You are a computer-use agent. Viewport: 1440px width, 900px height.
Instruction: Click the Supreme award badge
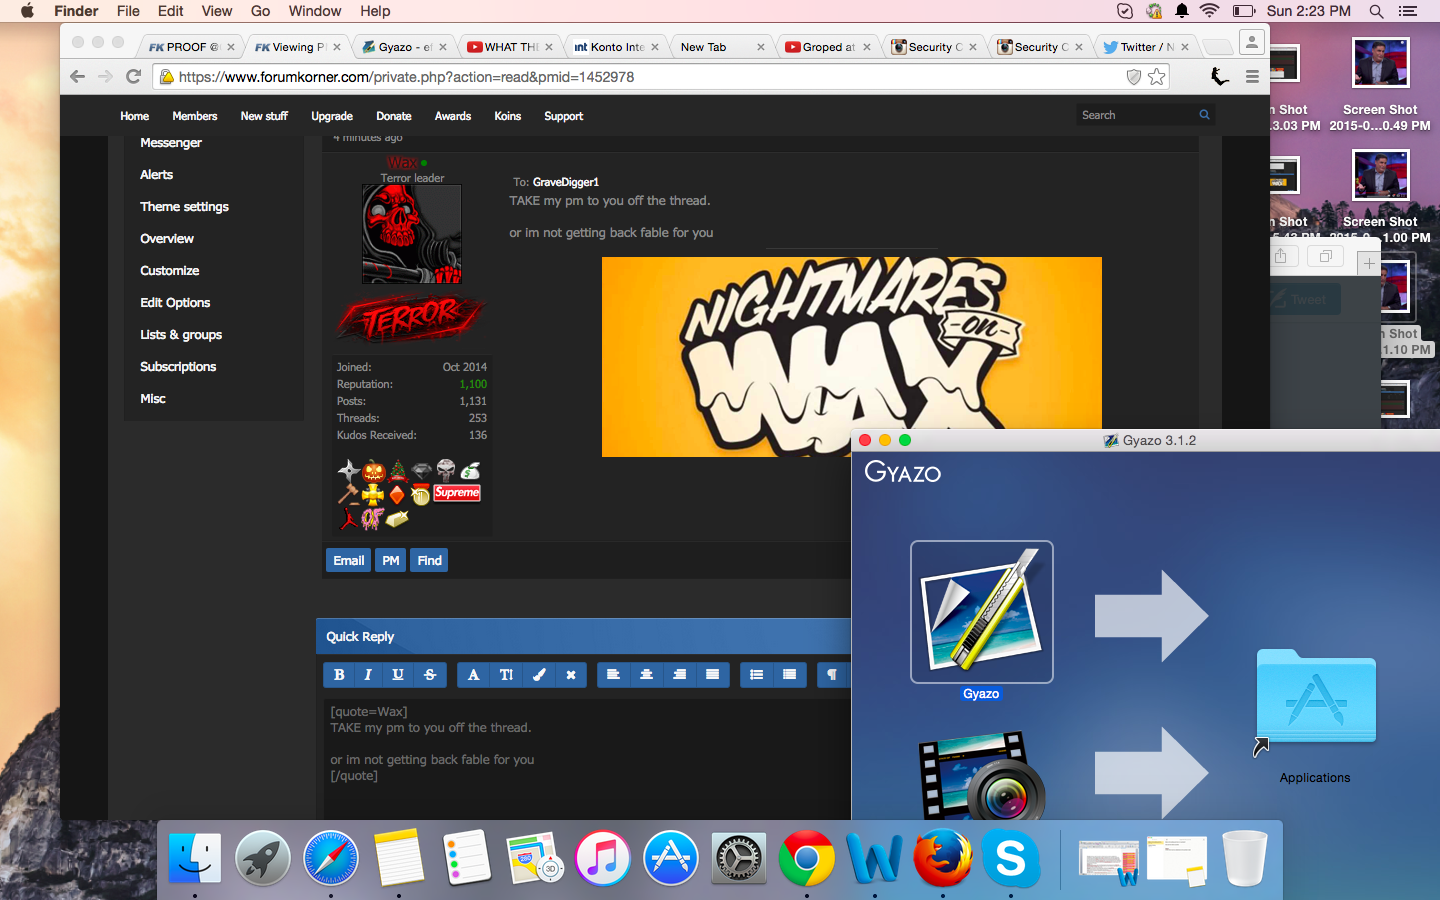(457, 493)
